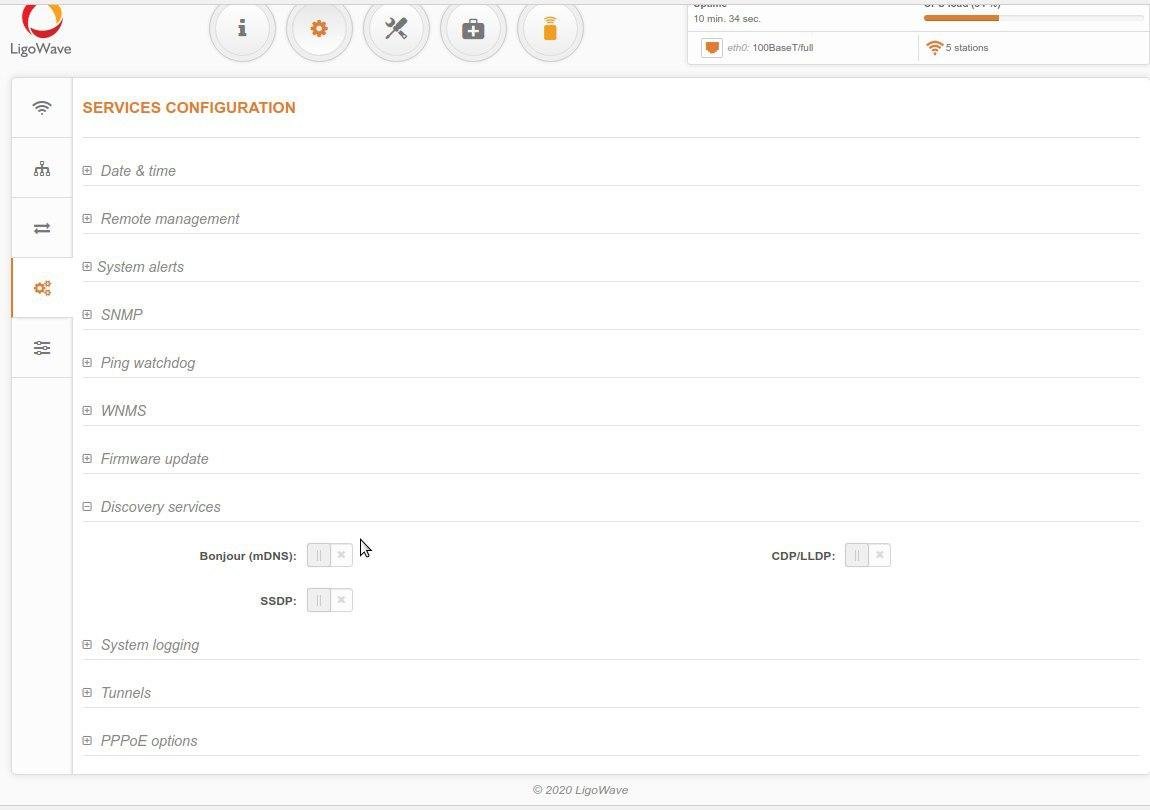Viewport: 1150px width, 810px height.
Task: Click the eth0 ethernet port icon
Action: (x=711, y=48)
